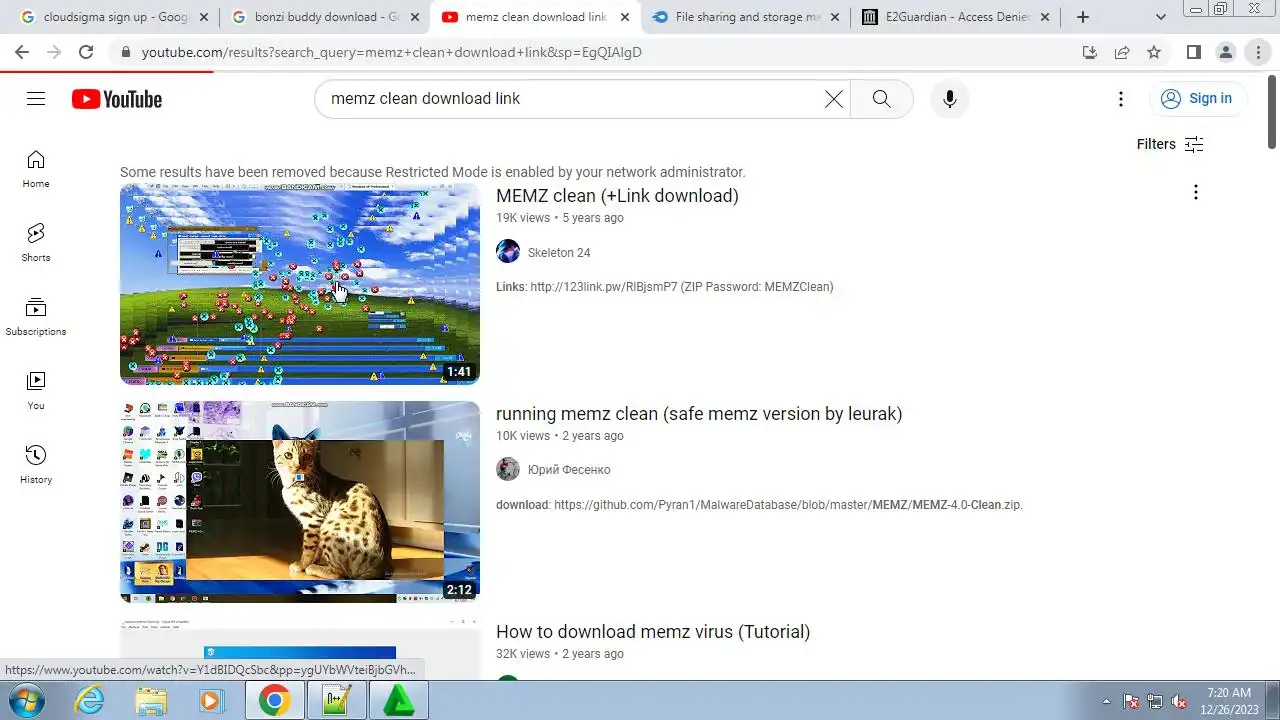Viewport: 1280px width, 720px height.
Task: Click Юрий Фесенко channel avatar
Action: click(x=508, y=469)
